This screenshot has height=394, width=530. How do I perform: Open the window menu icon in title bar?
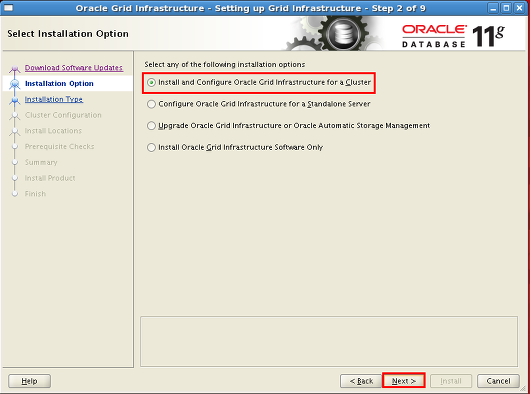[8, 8]
